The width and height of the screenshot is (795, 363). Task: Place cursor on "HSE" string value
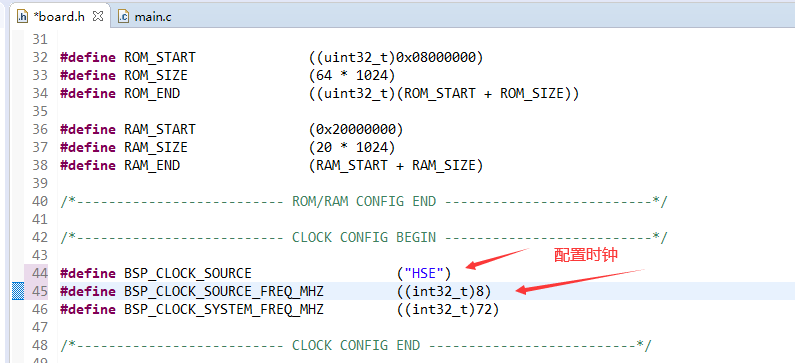tap(424, 274)
